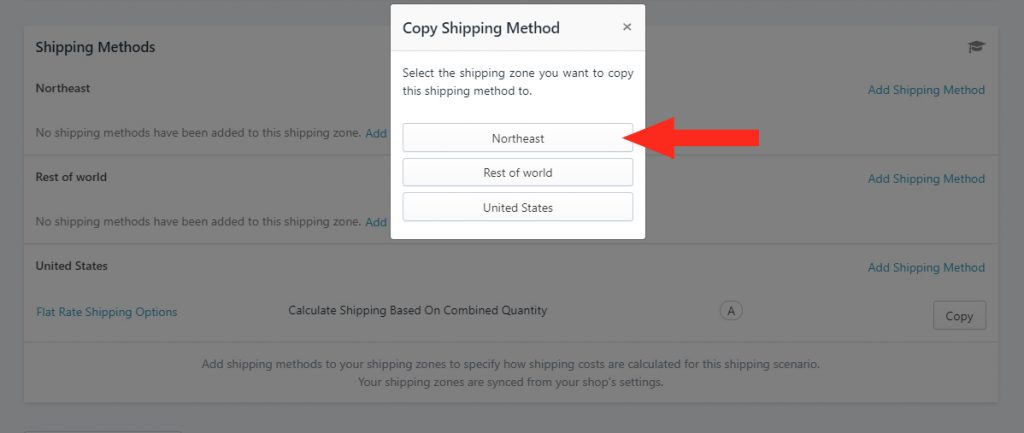This screenshot has width=1024, height=433.
Task: Click Add Shipping Method for Northeast
Action: (x=926, y=90)
